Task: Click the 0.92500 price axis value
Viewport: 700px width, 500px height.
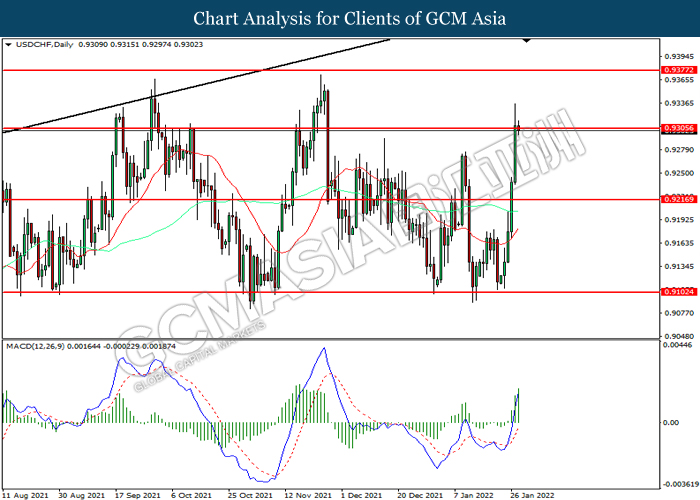Action: point(679,173)
